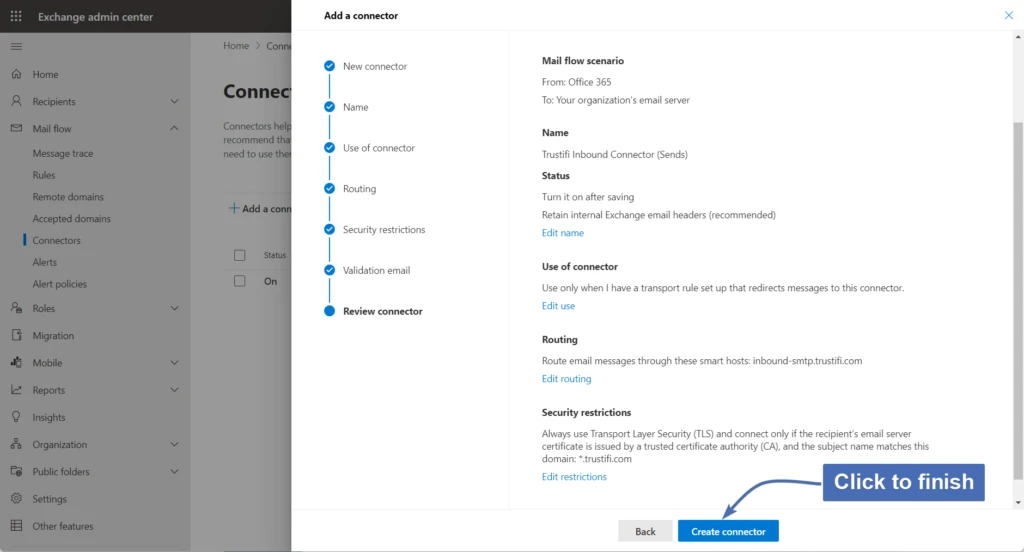
Task: Collapse the Mail flow section chevron
Action: tap(174, 129)
